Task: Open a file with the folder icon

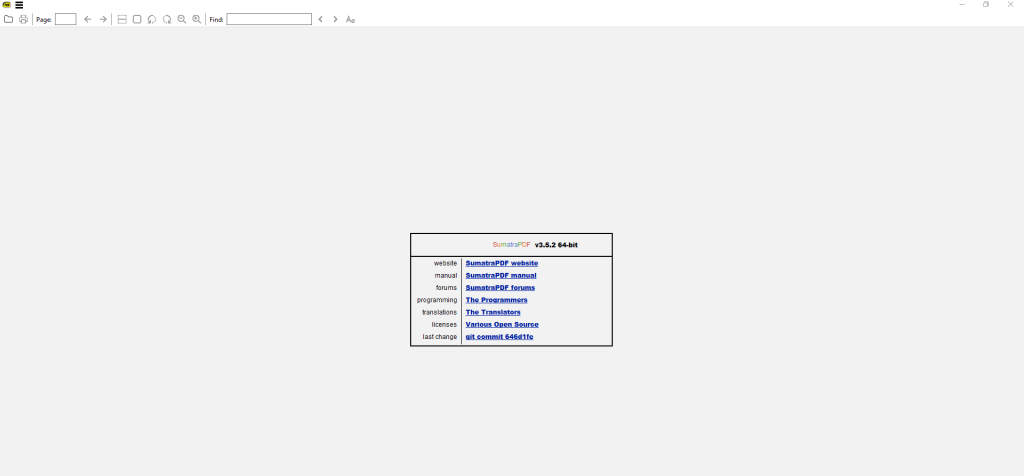Action: click(8, 20)
